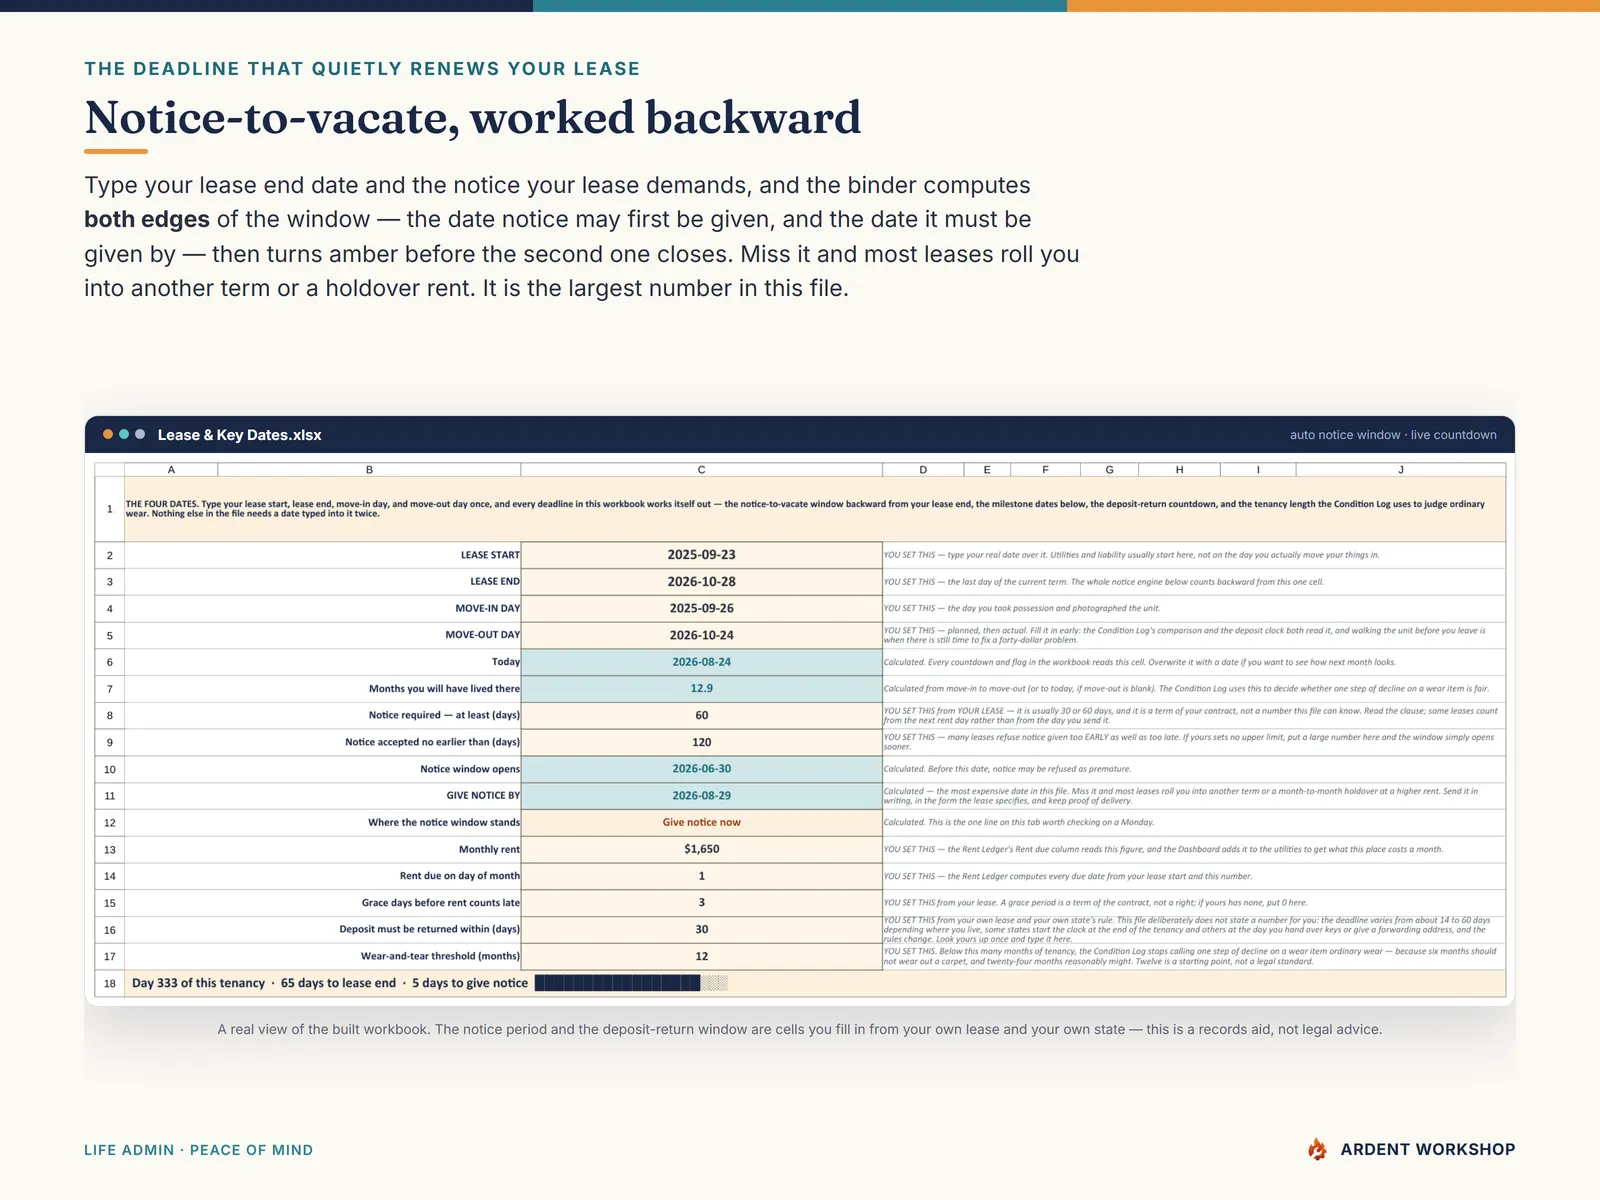The height and width of the screenshot is (1200, 1600).
Task: Click 'Monthly rent' label
Action: pos(489,849)
